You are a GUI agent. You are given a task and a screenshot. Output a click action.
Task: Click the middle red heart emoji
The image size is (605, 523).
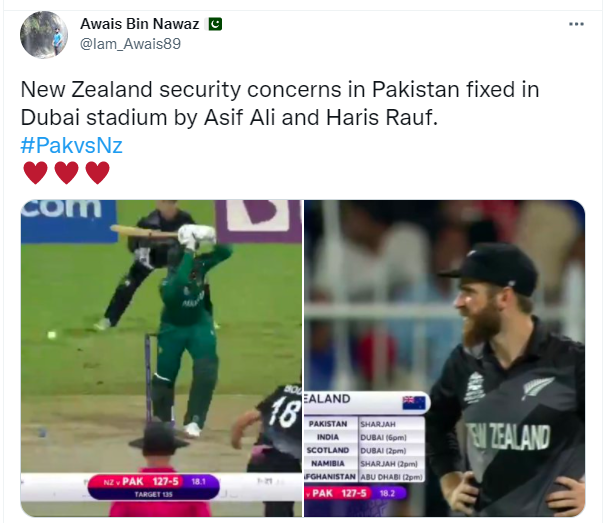pyautogui.click(x=66, y=173)
